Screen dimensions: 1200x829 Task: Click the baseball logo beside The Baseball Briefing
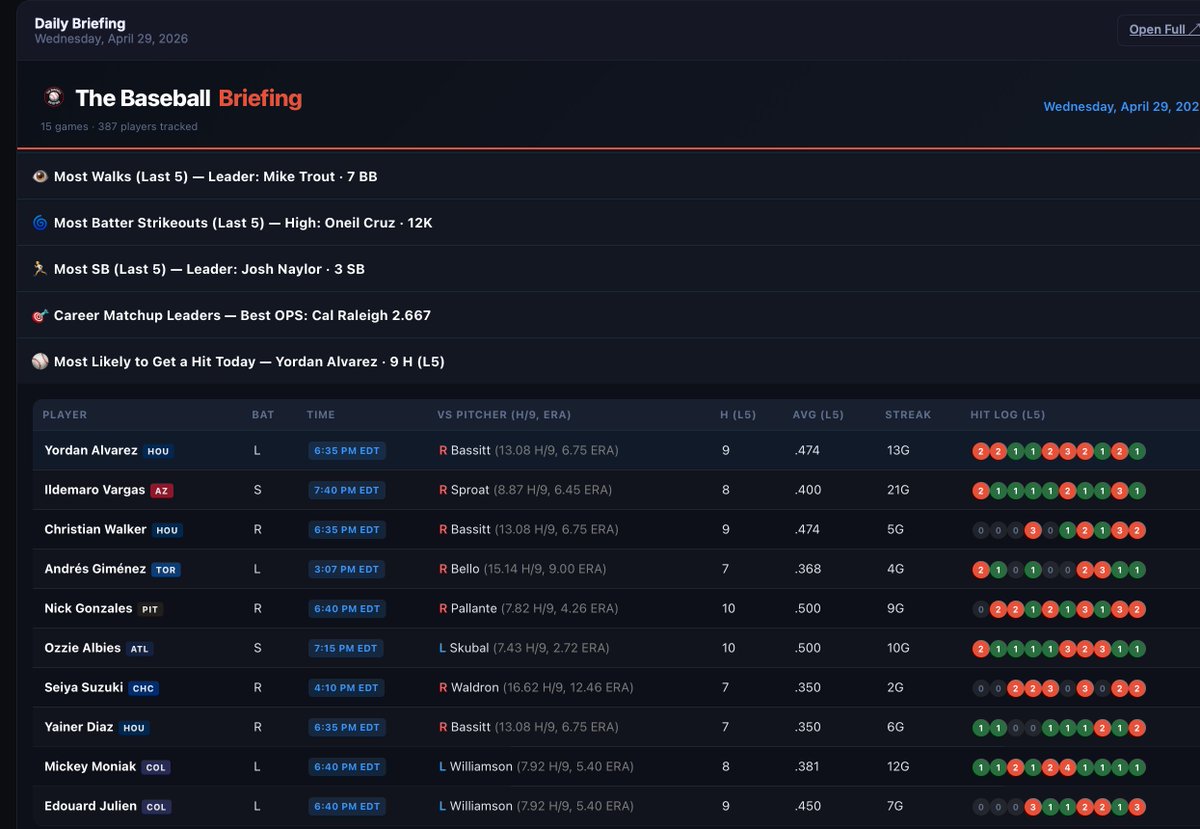(54, 97)
